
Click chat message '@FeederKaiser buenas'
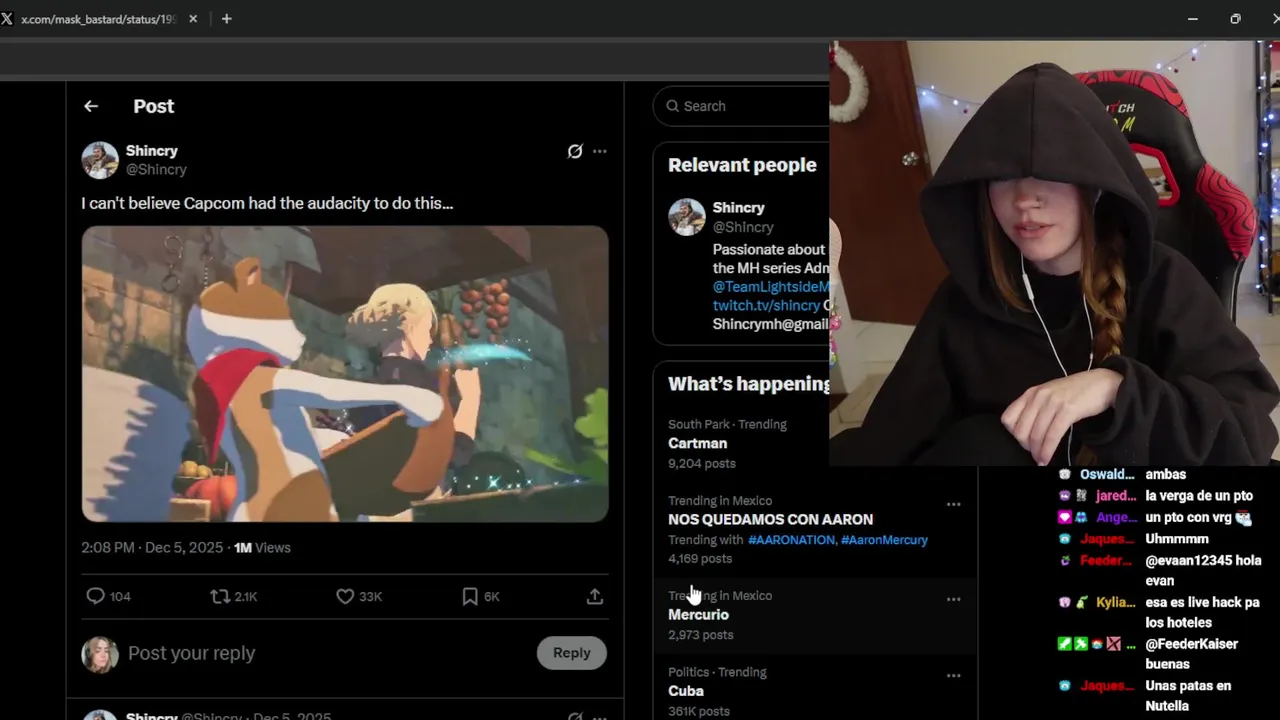point(1191,654)
